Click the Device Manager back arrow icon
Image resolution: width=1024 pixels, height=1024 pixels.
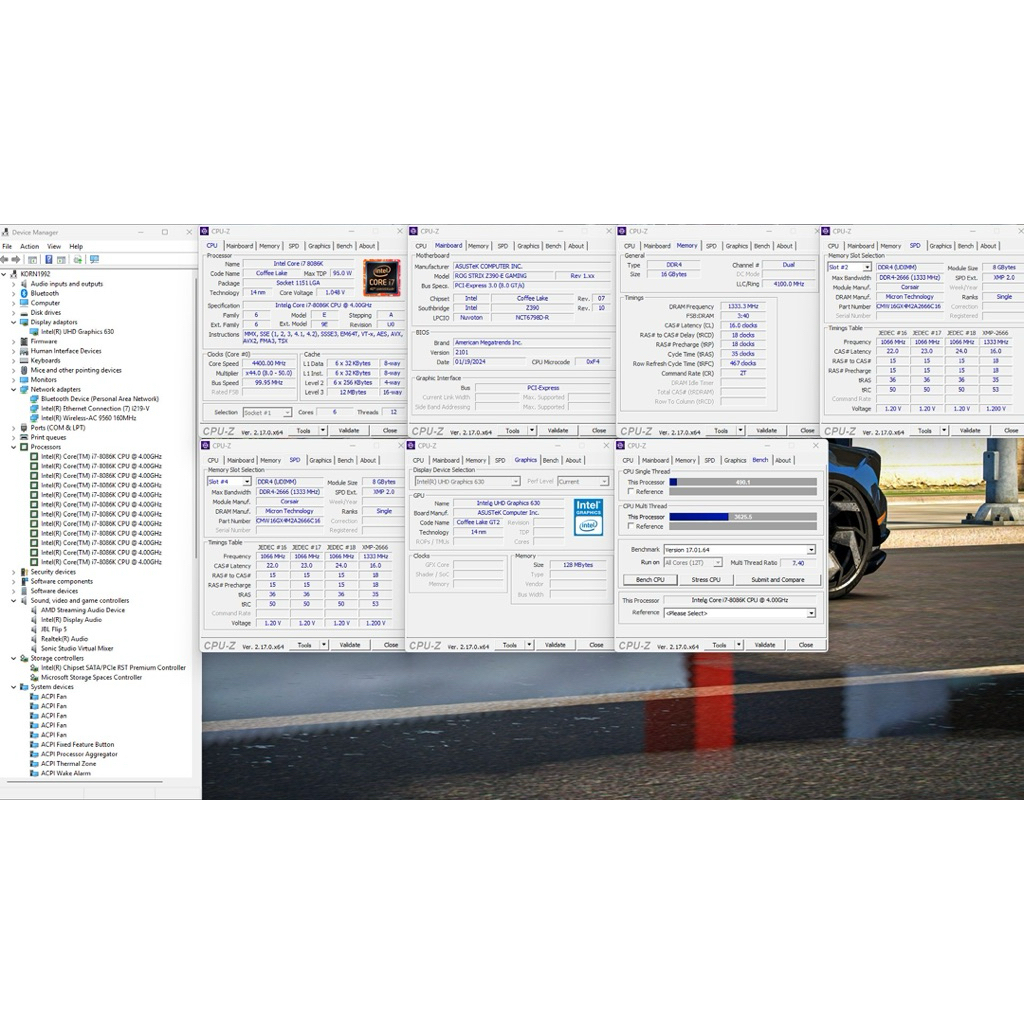6,259
